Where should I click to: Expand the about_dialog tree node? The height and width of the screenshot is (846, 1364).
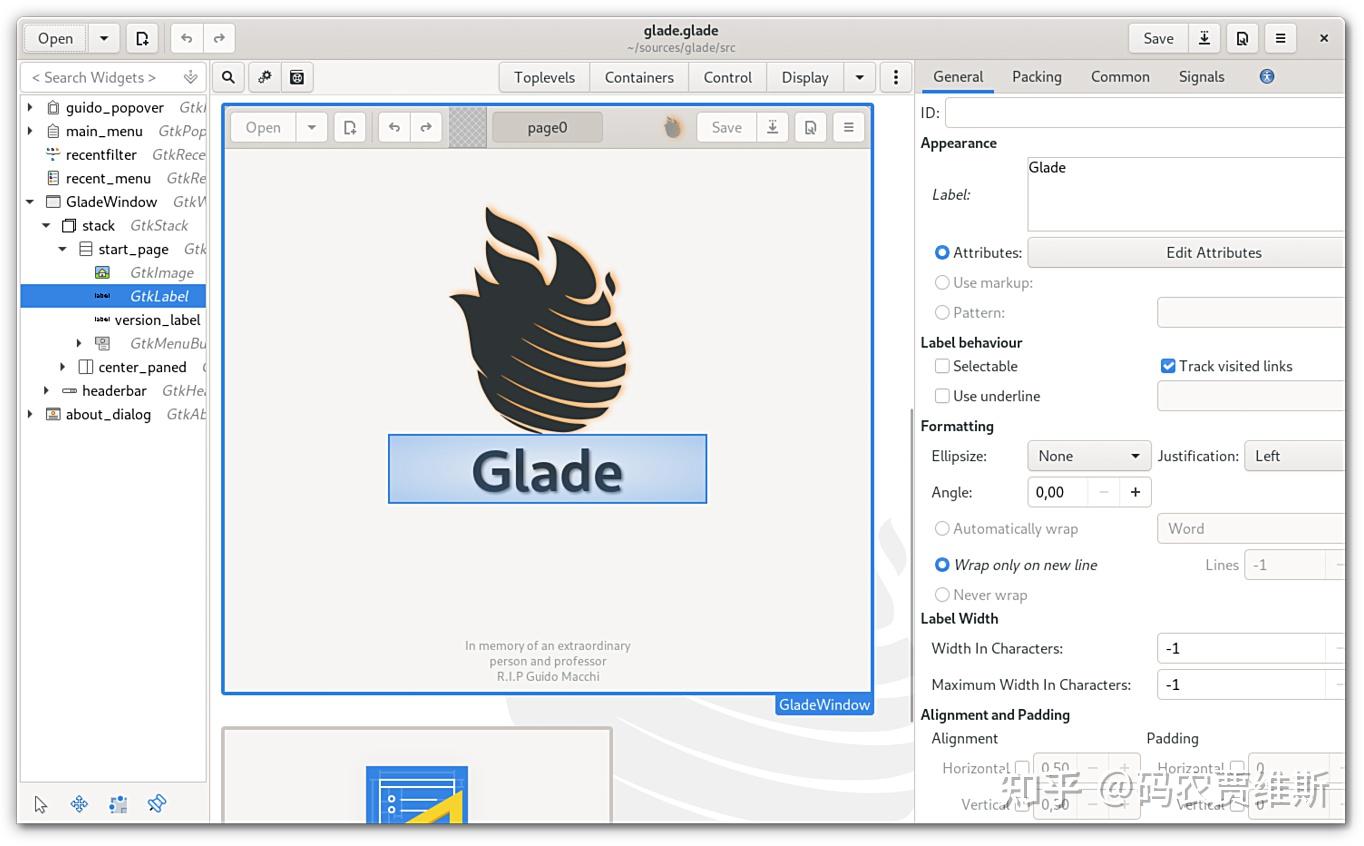coord(30,414)
